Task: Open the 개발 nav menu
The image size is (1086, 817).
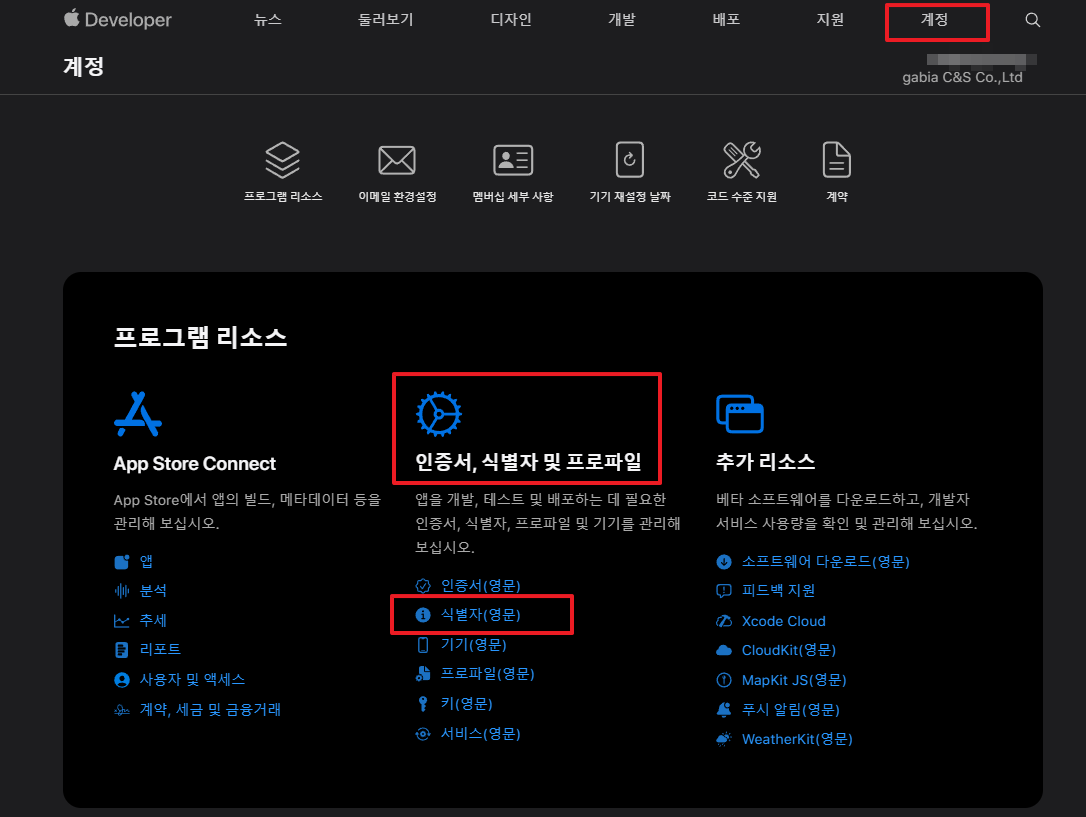Action: (621, 19)
